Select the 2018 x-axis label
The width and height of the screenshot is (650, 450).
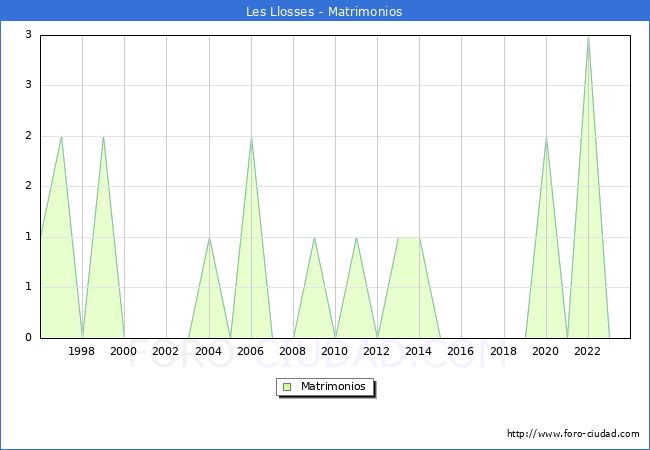click(503, 351)
